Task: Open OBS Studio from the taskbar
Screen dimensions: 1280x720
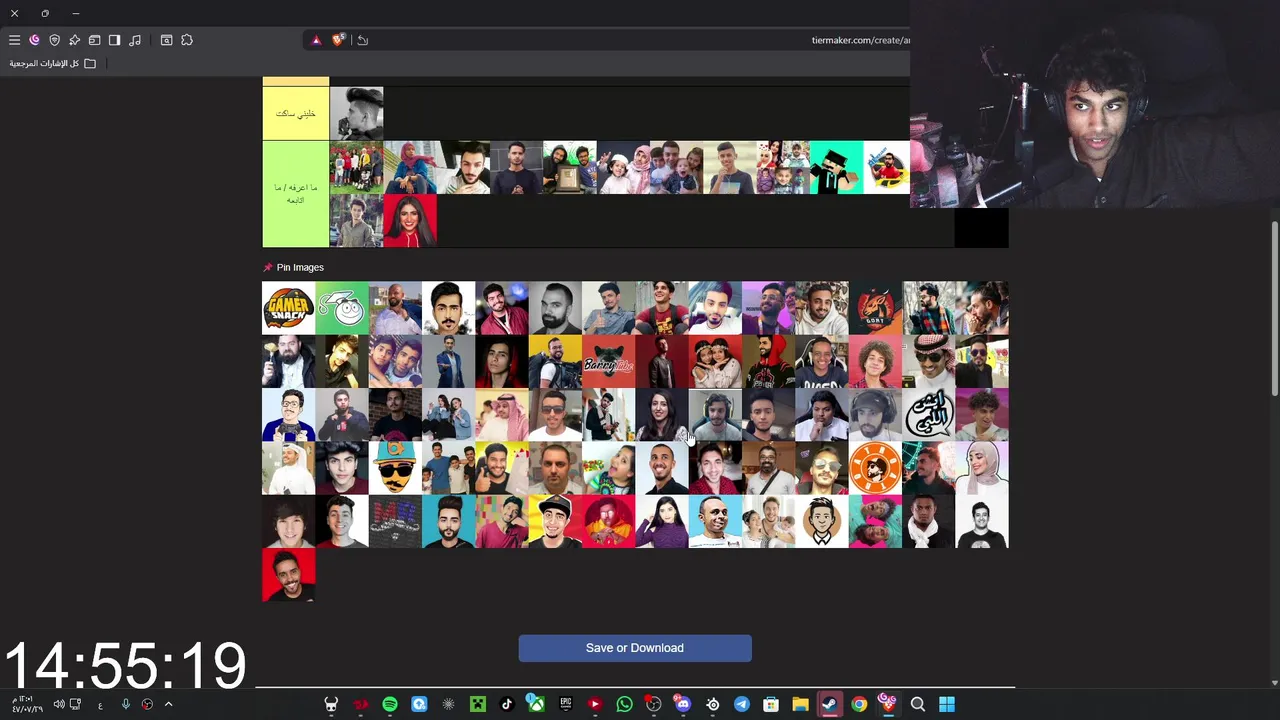Action: click(x=653, y=704)
